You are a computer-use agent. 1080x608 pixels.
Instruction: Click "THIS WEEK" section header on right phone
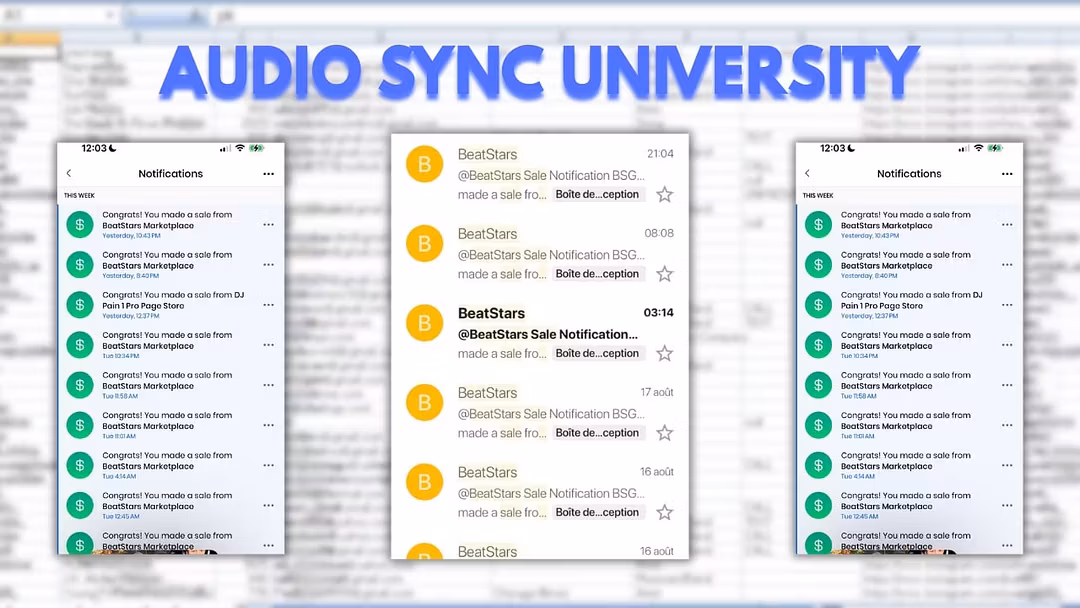(x=818, y=196)
